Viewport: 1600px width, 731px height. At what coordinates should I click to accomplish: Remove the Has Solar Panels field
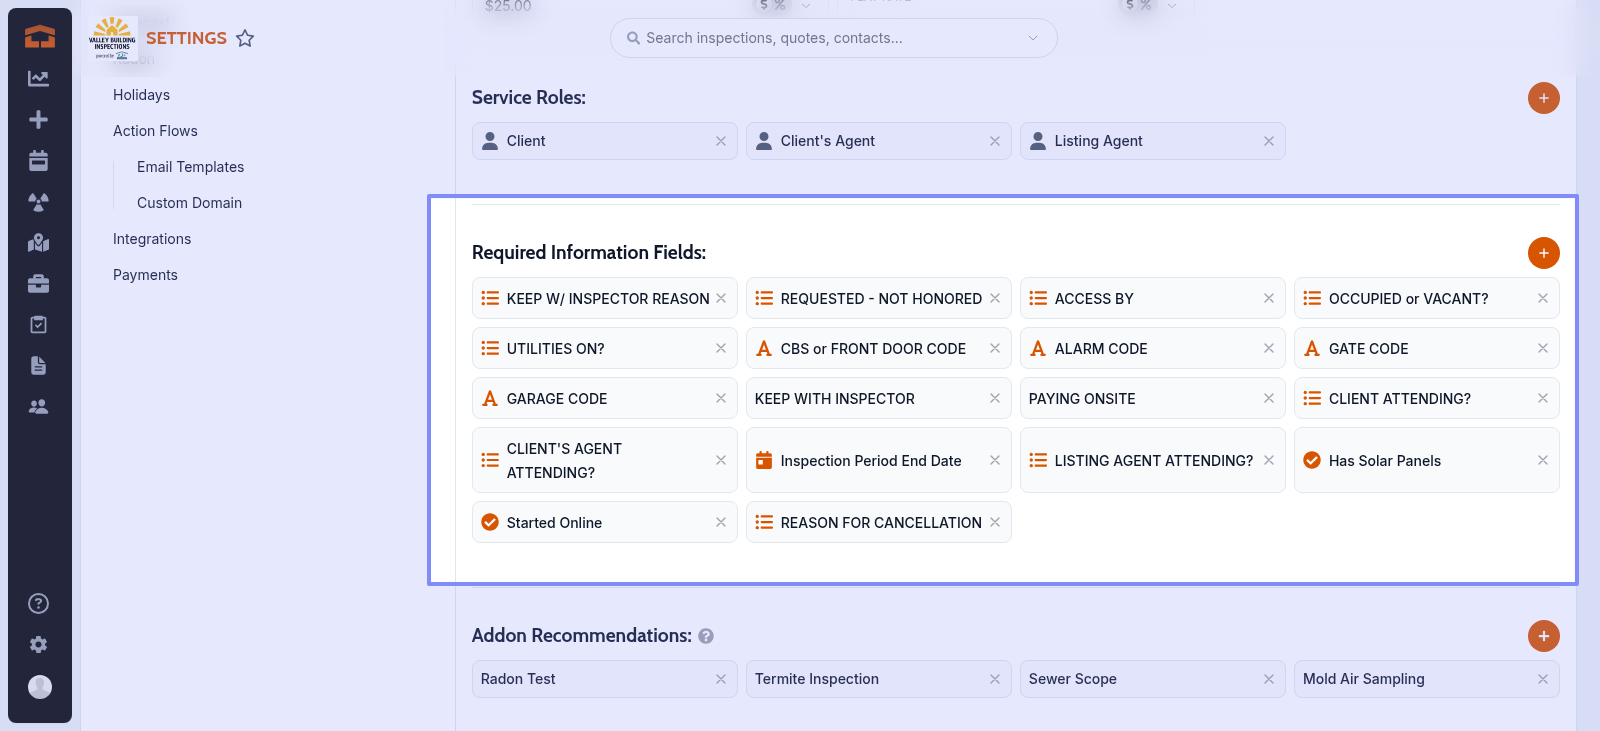point(1543,460)
